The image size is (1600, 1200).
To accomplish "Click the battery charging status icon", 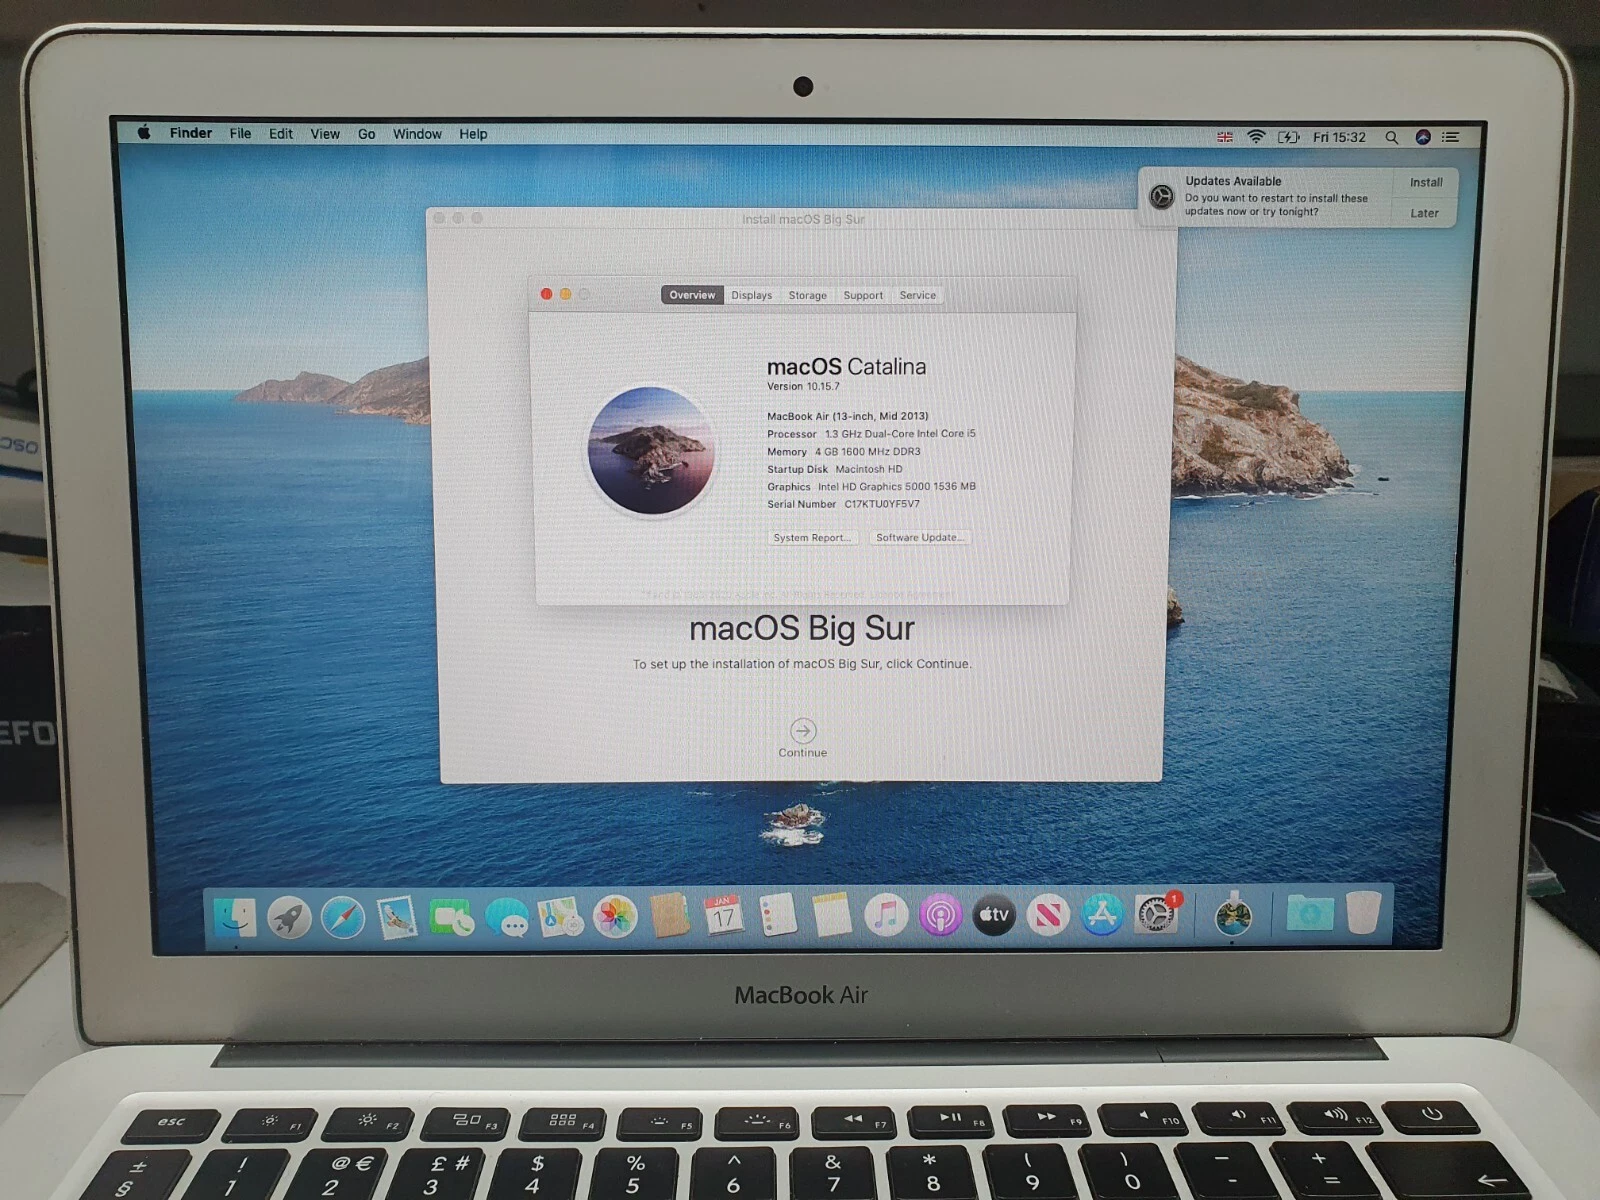I will pyautogui.click(x=1289, y=137).
